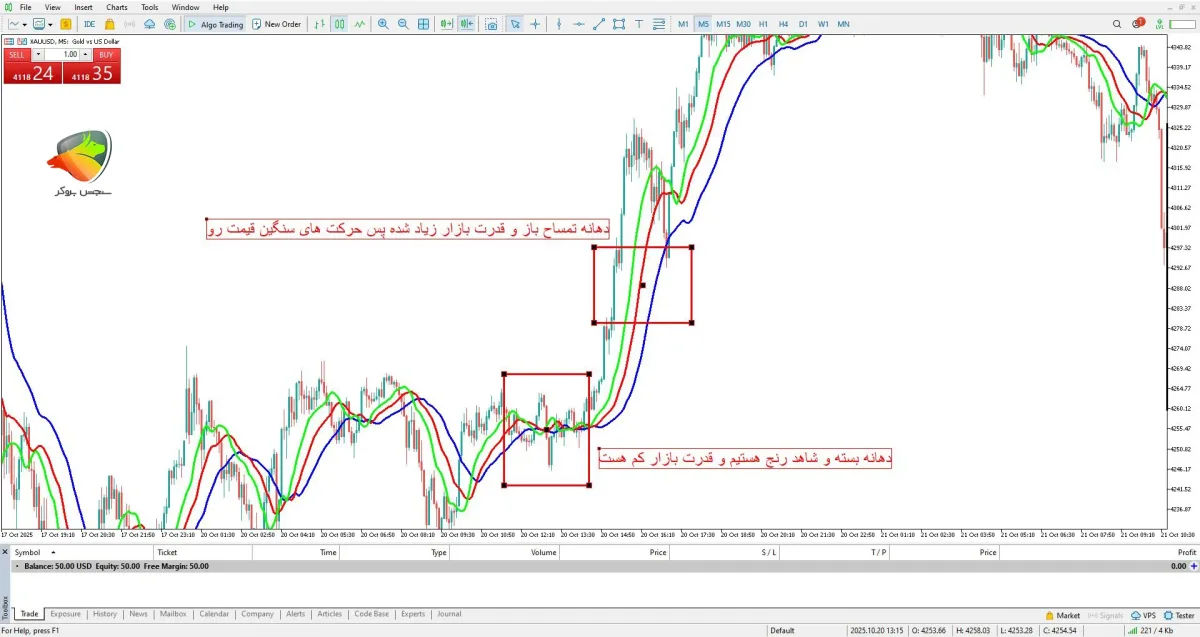Click the volume input field showing 1.00
Screen dimensions: 1200x637
[x=64, y=54]
